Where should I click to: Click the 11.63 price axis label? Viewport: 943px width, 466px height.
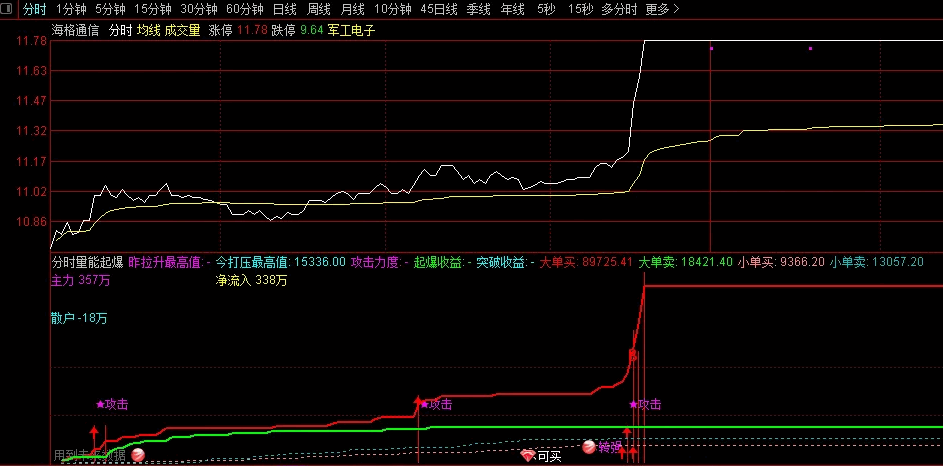click(32, 71)
